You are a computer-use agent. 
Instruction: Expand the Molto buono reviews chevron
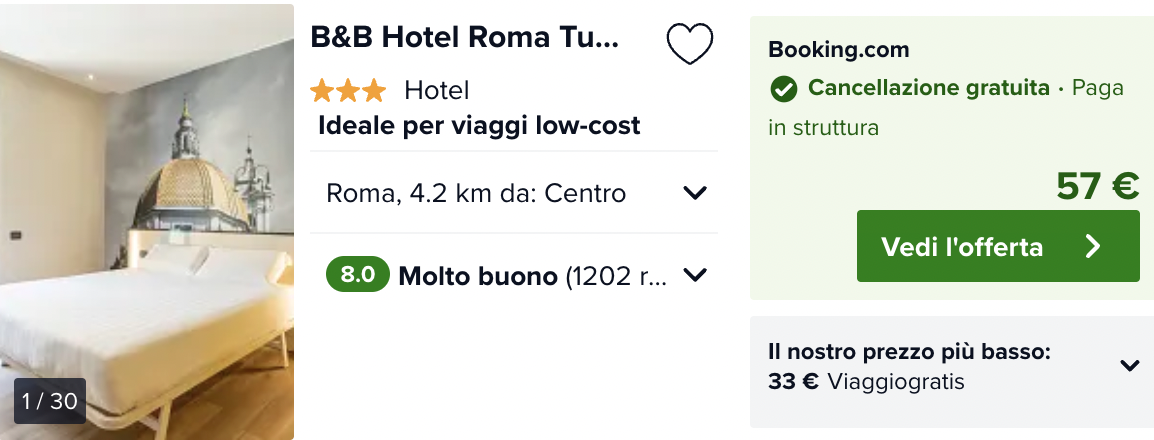click(694, 275)
